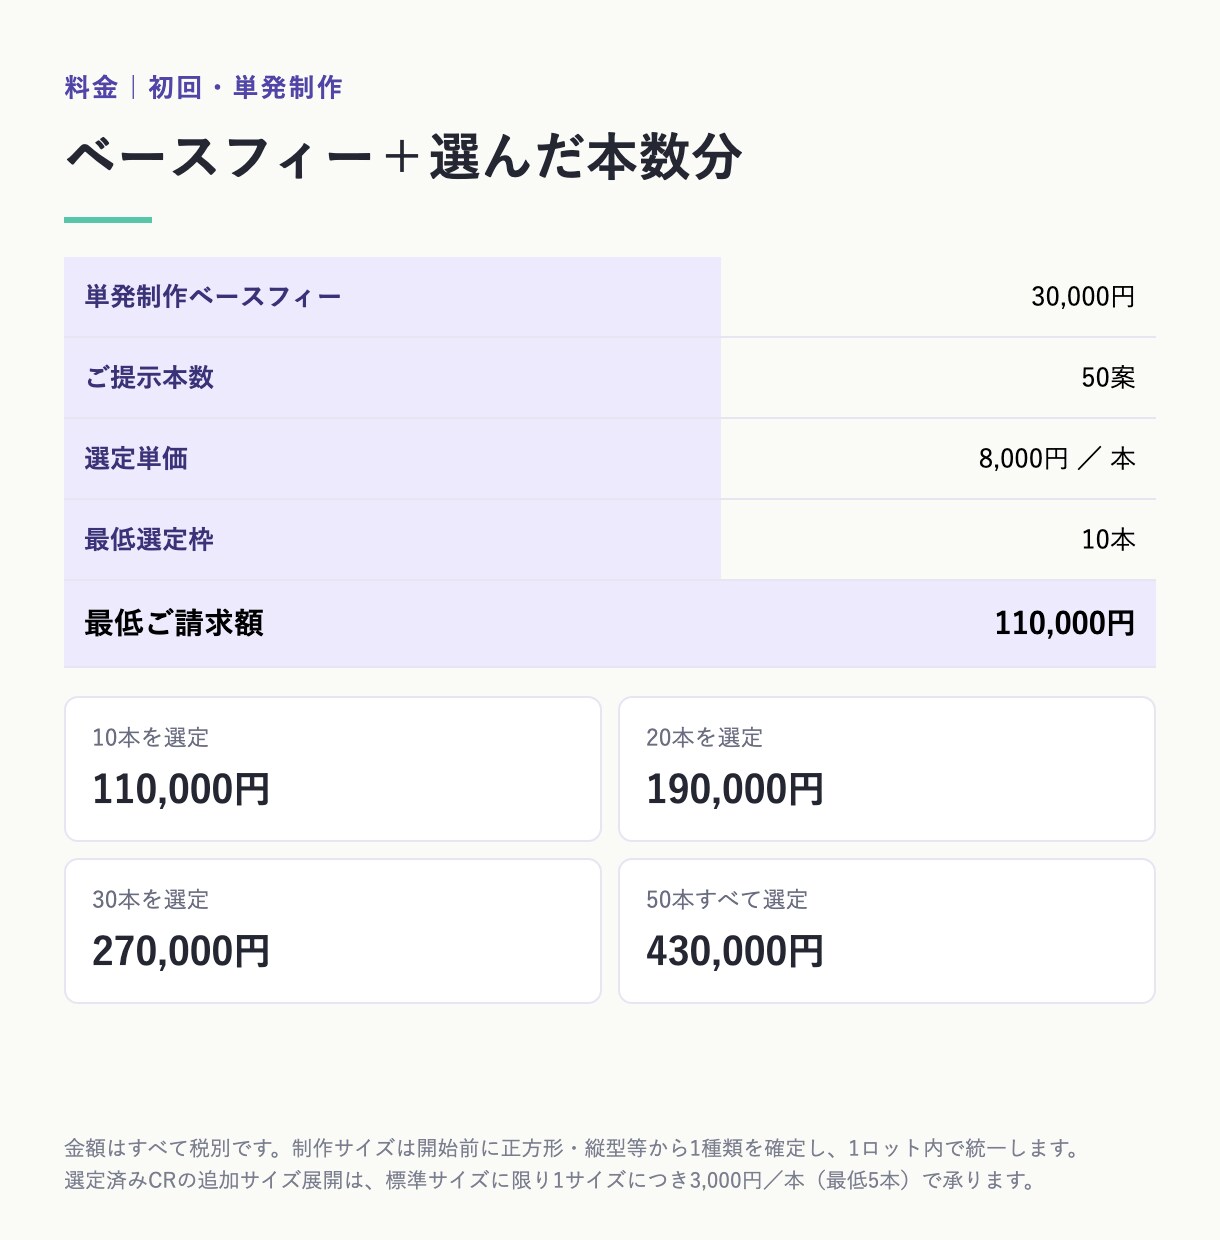Image resolution: width=1220 pixels, height=1240 pixels.
Task: Click the 270,000円 price amount
Action: [x=181, y=952]
